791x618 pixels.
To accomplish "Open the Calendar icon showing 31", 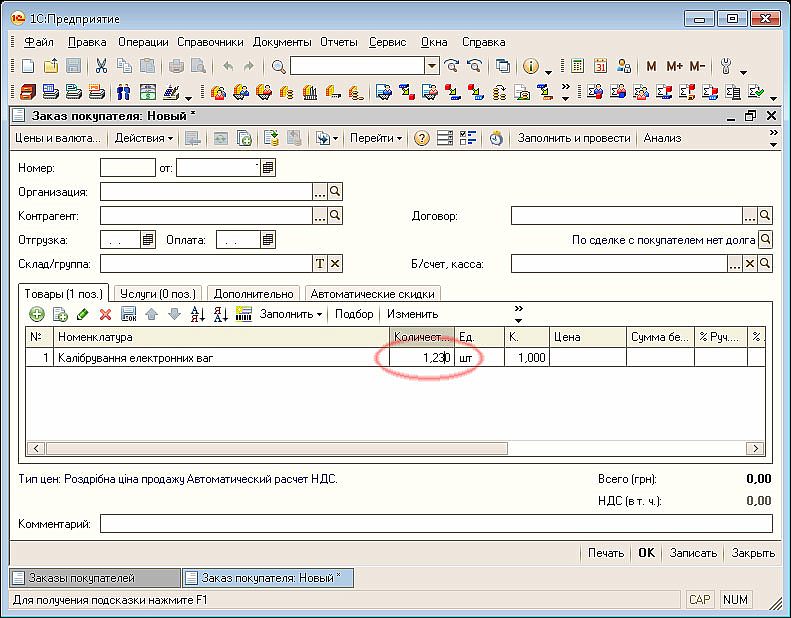I will [600, 66].
